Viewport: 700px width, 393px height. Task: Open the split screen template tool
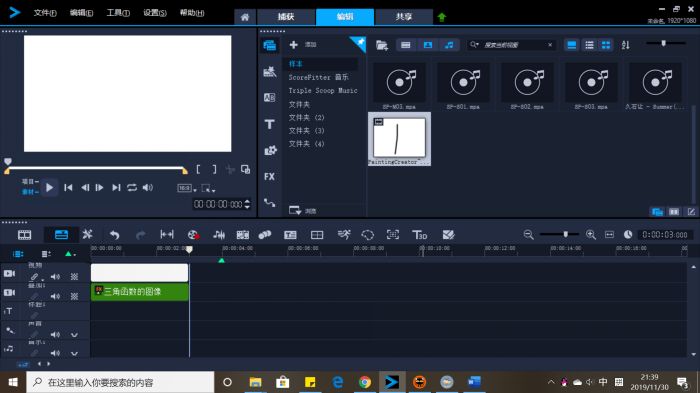[x=317, y=235]
